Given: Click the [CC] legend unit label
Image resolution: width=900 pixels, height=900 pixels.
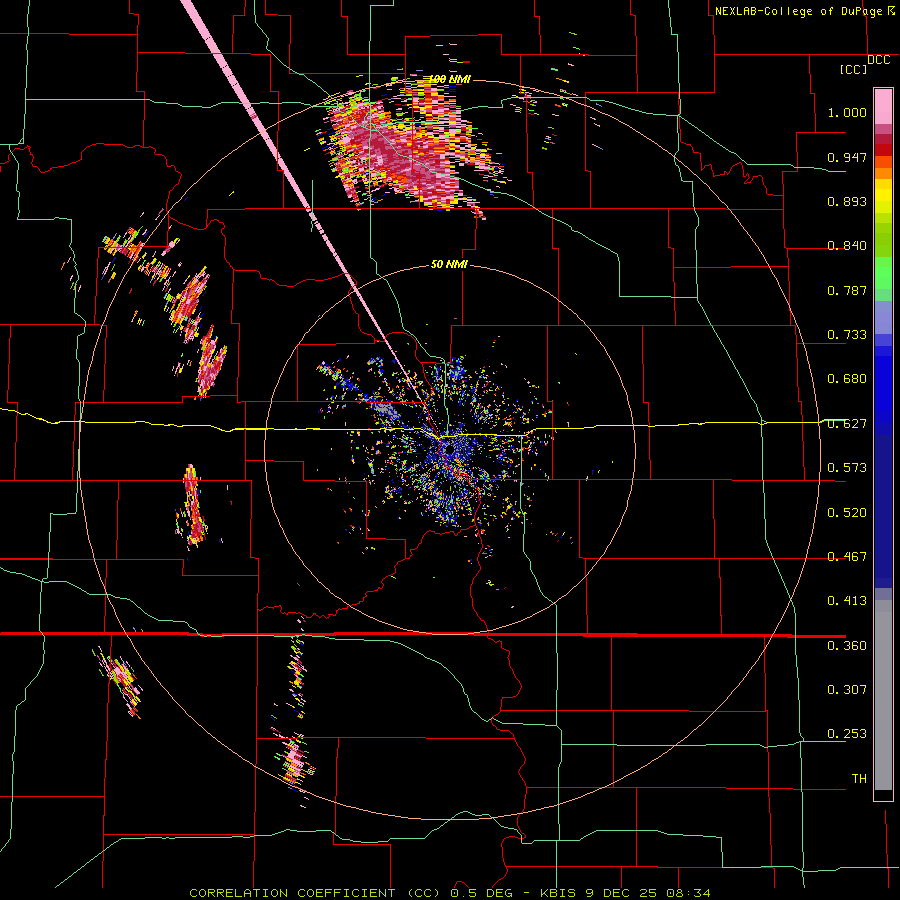Looking at the screenshot, I should tap(853, 69).
